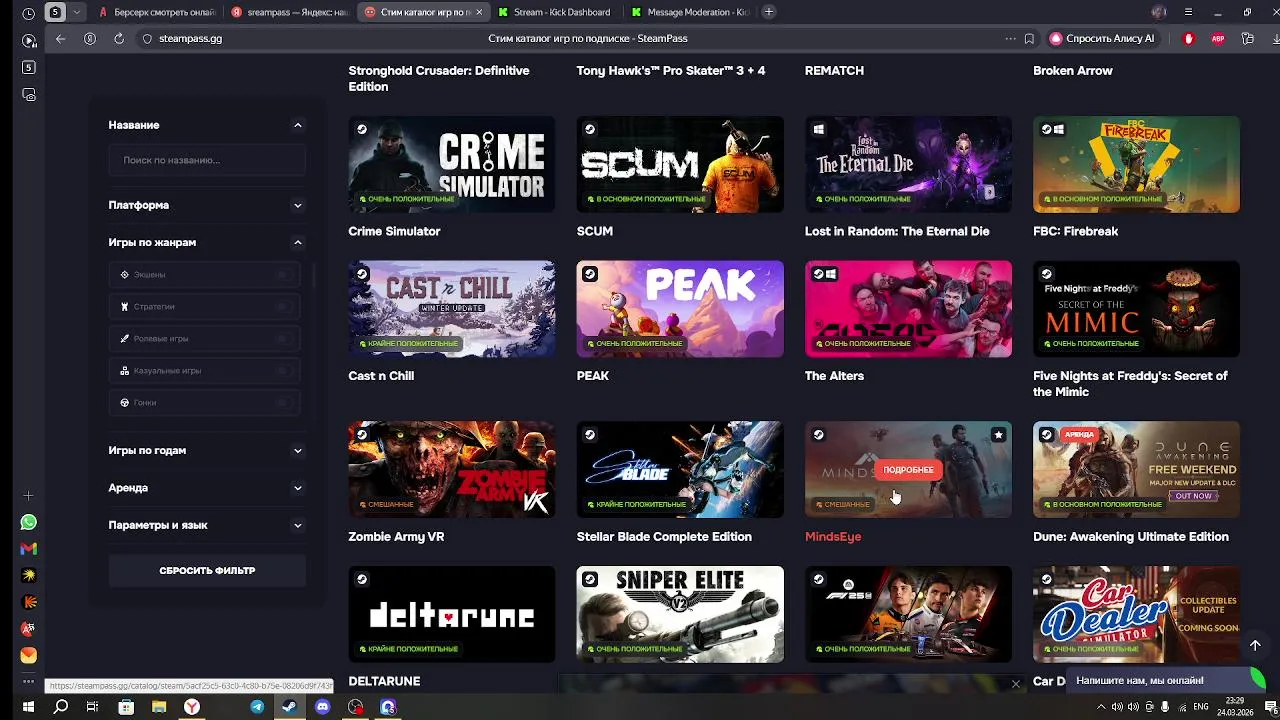Go back with the browser back arrow
Image resolution: width=1280 pixels, height=720 pixels.
[61, 38]
